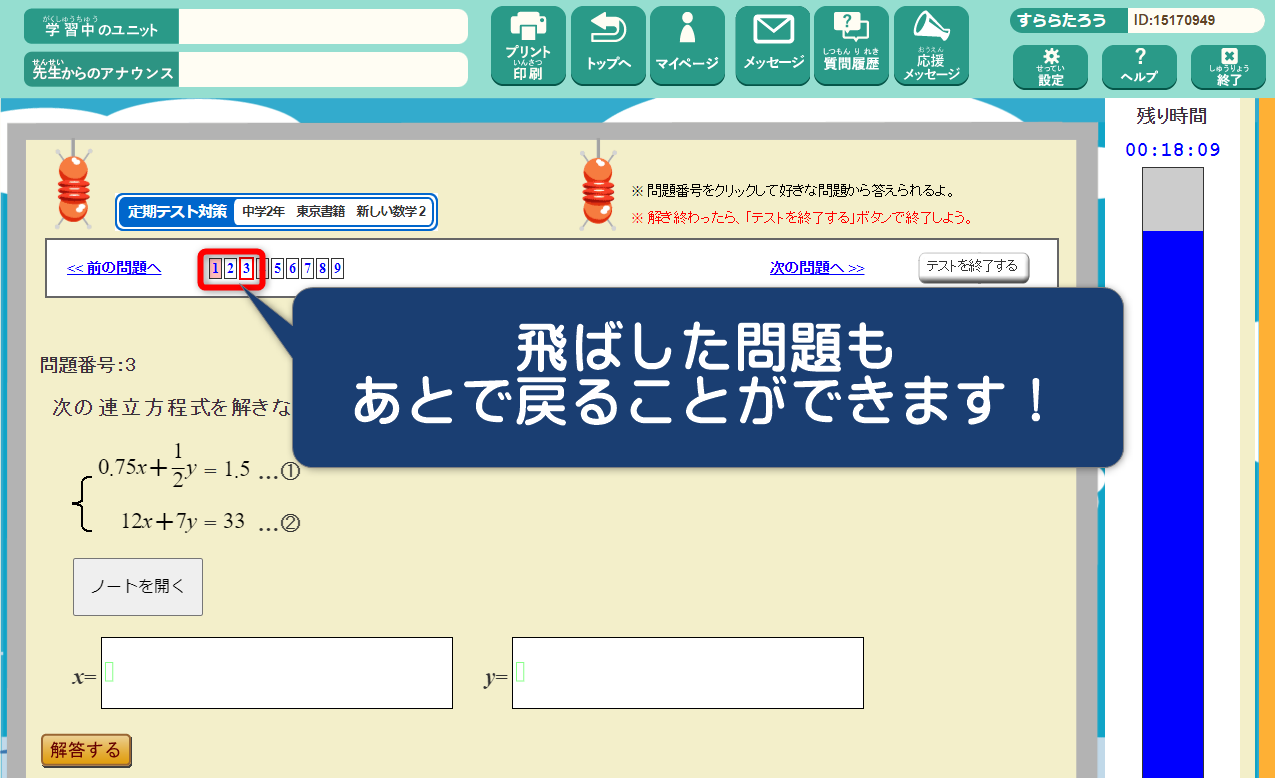Click the ID:15170949 text
Image resolution: width=1275 pixels, height=778 pixels.
coord(1175,20)
